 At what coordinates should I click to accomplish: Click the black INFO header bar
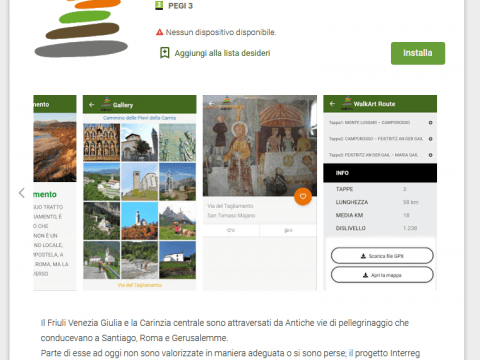[380, 173]
